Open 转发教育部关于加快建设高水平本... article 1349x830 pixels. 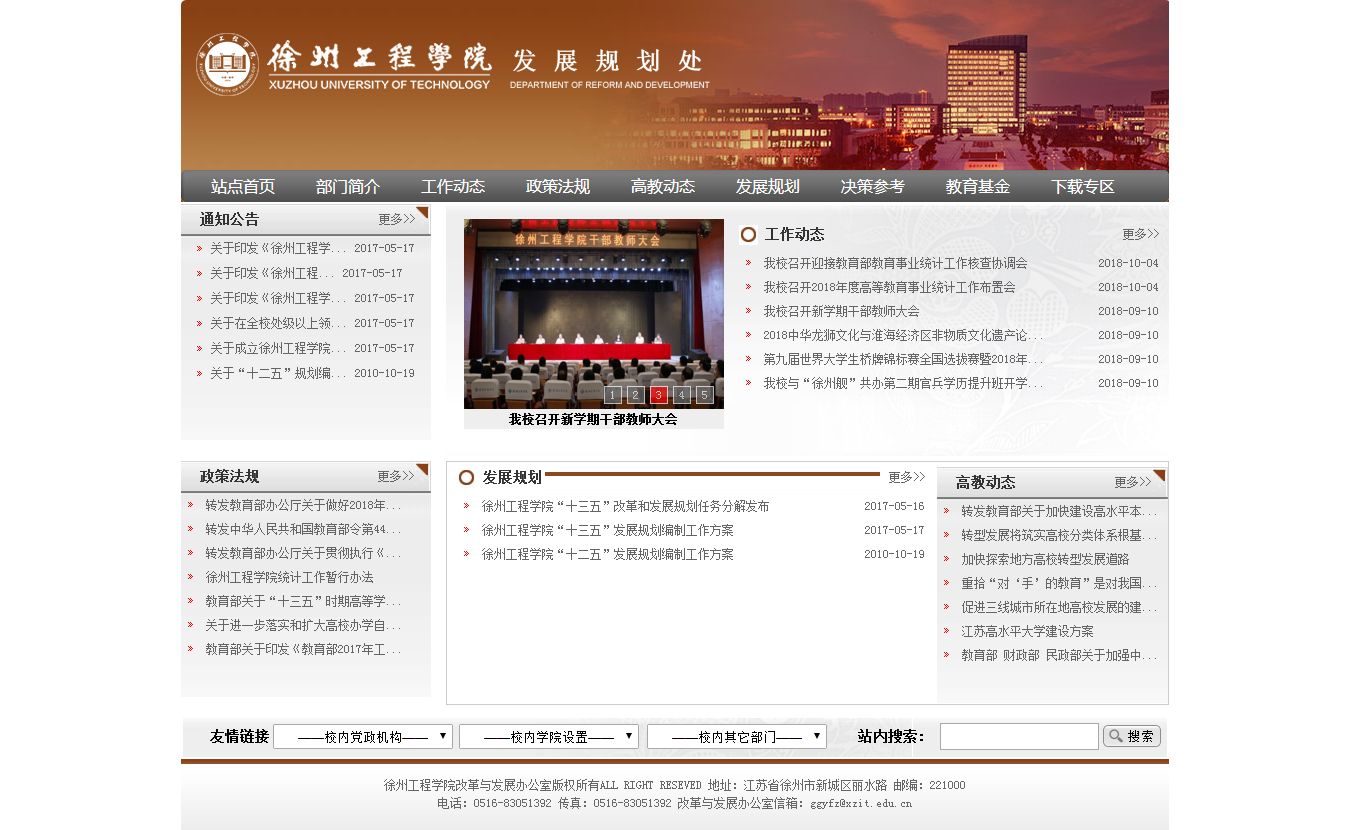(x=1059, y=511)
